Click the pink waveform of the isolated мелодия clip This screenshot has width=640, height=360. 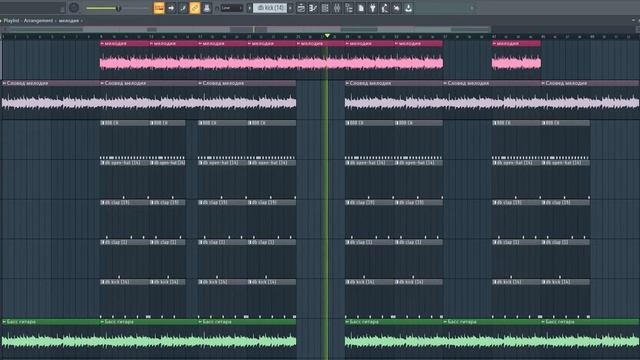pos(516,63)
